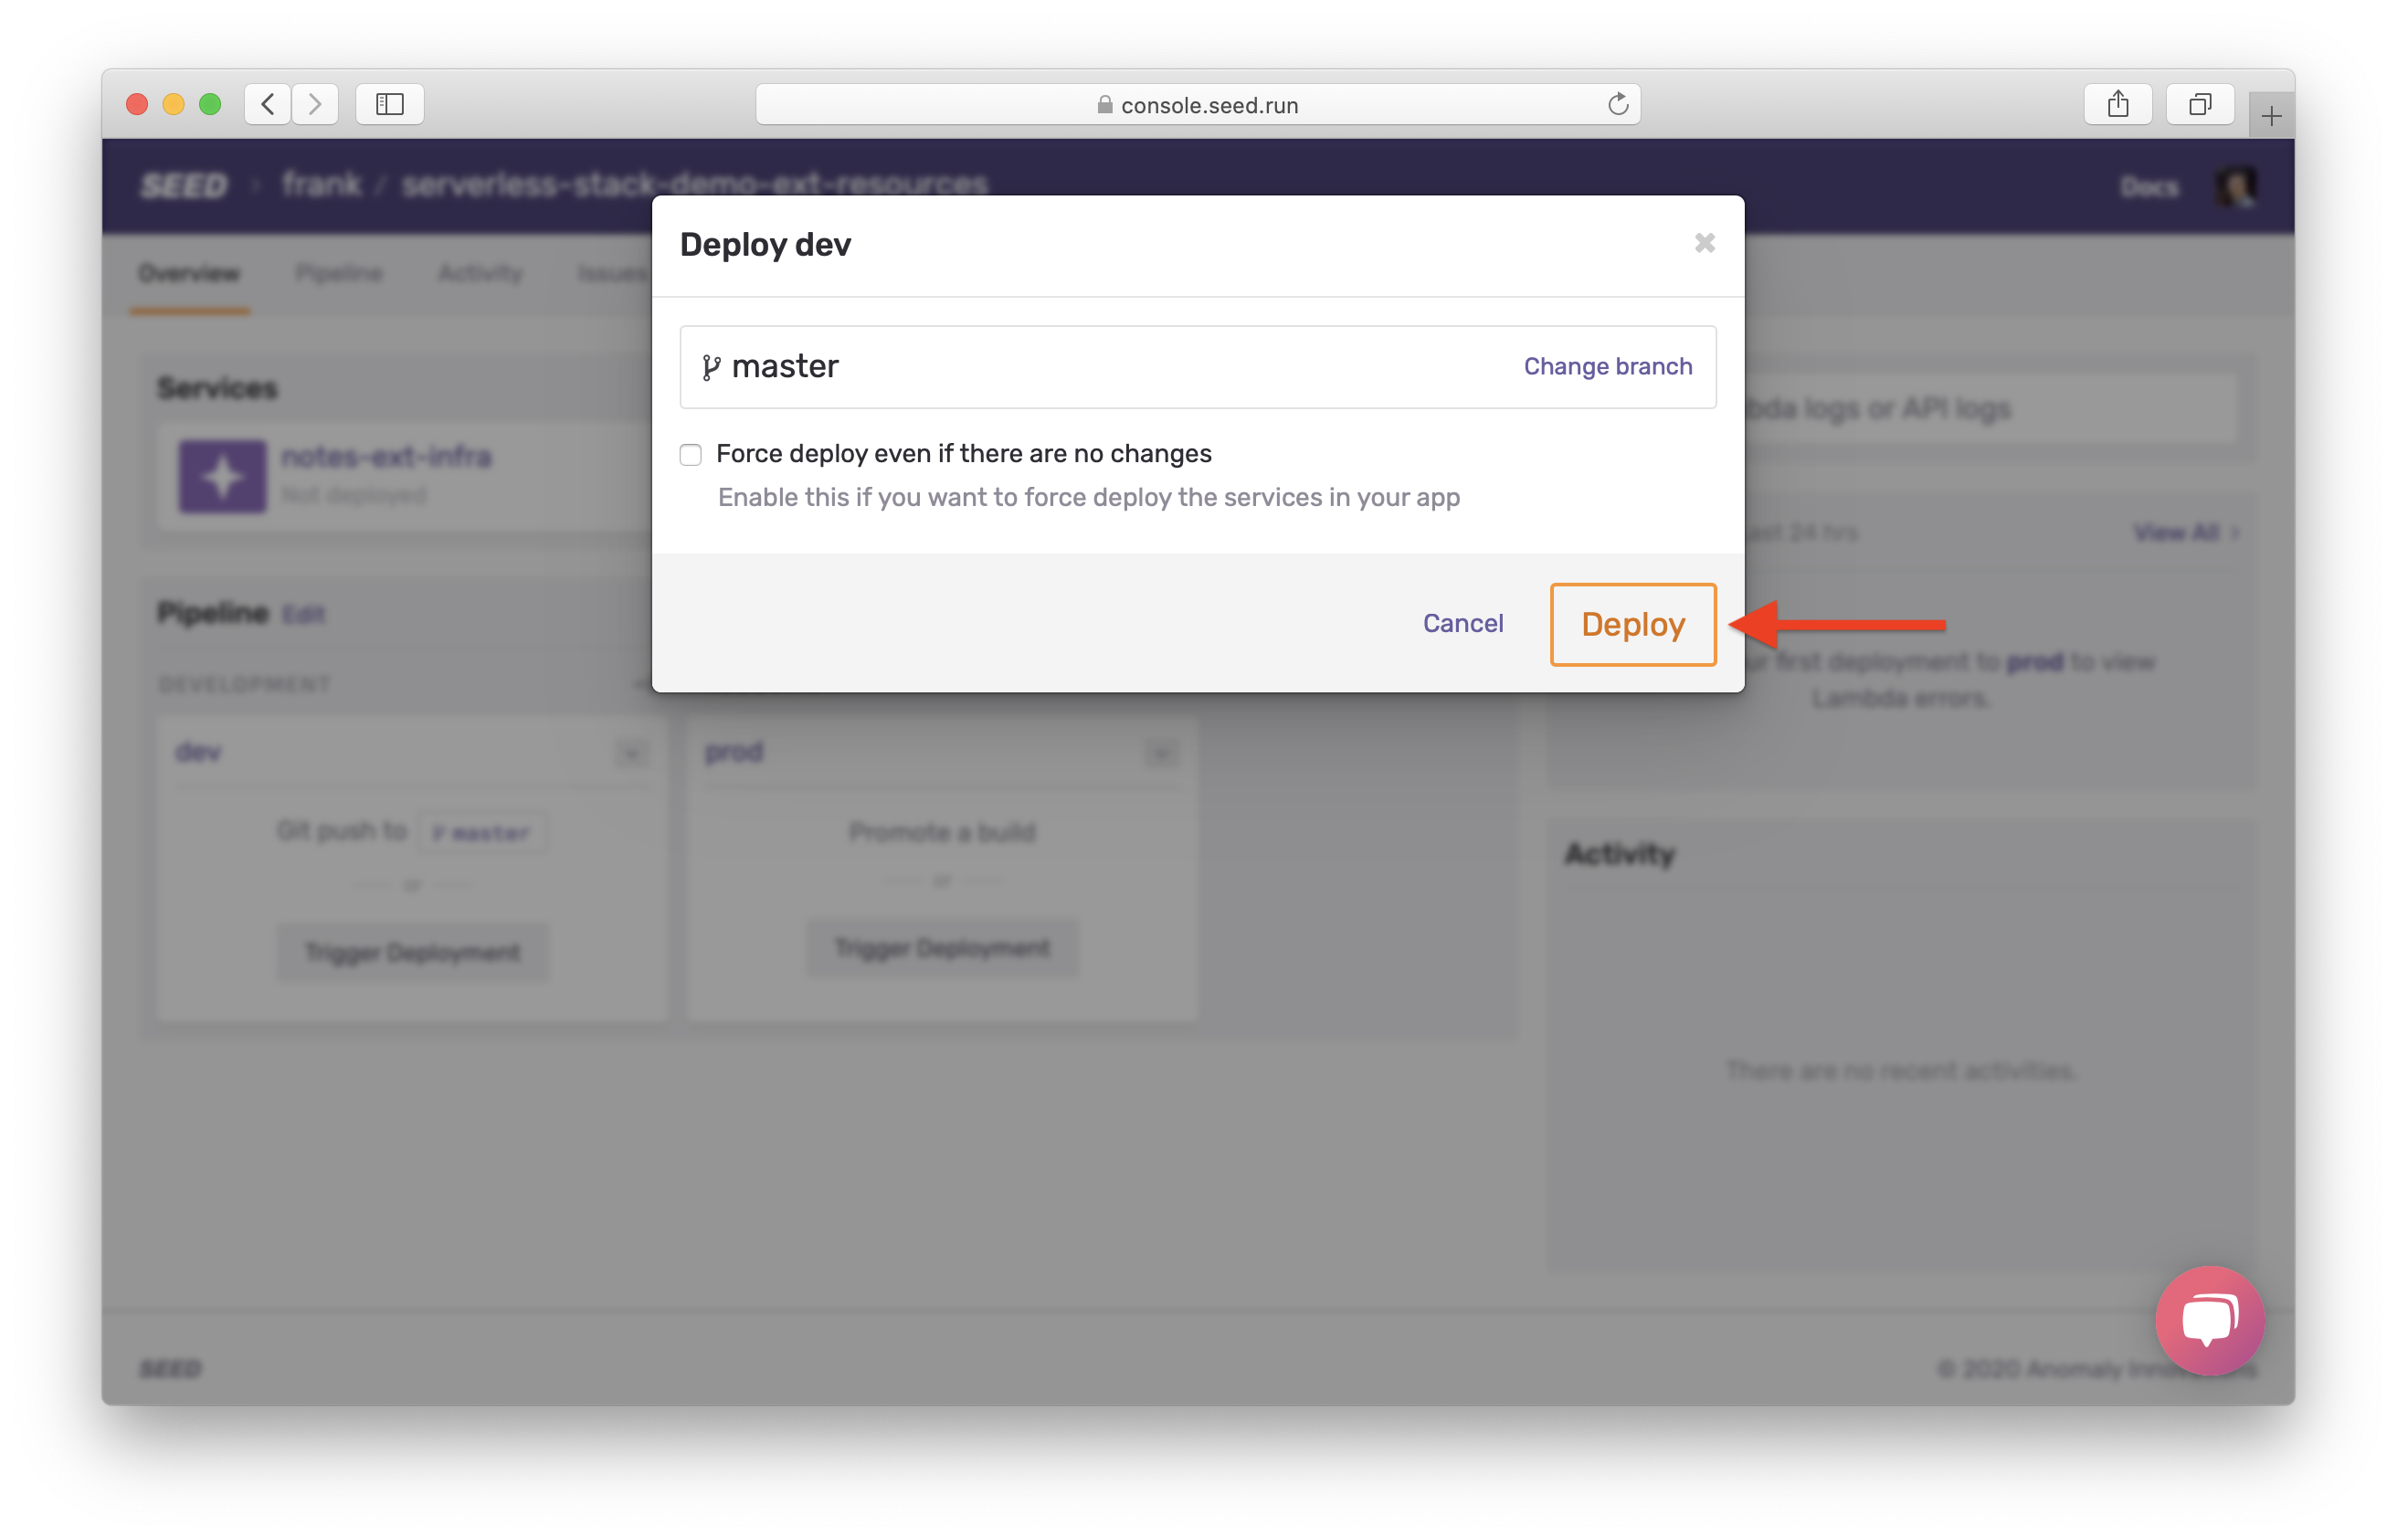The image size is (2397, 1540).
Task: Click the notes-ext-infra service icon
Action: click(x=222, y=475)
